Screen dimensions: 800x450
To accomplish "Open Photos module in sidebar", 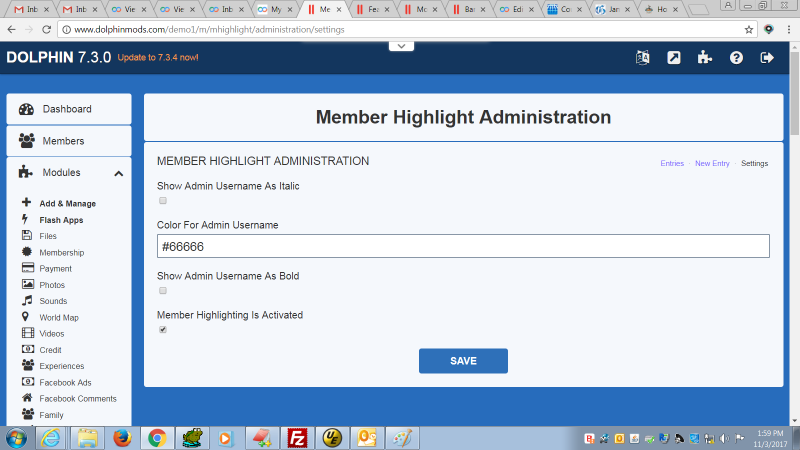I will [x=52, y=285].
